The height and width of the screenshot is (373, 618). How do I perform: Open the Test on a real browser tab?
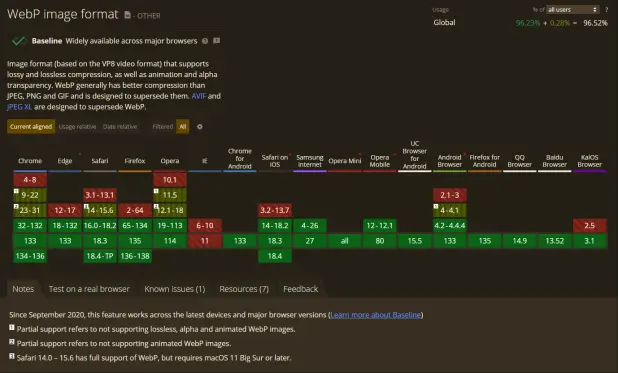(x=89, y=289)
